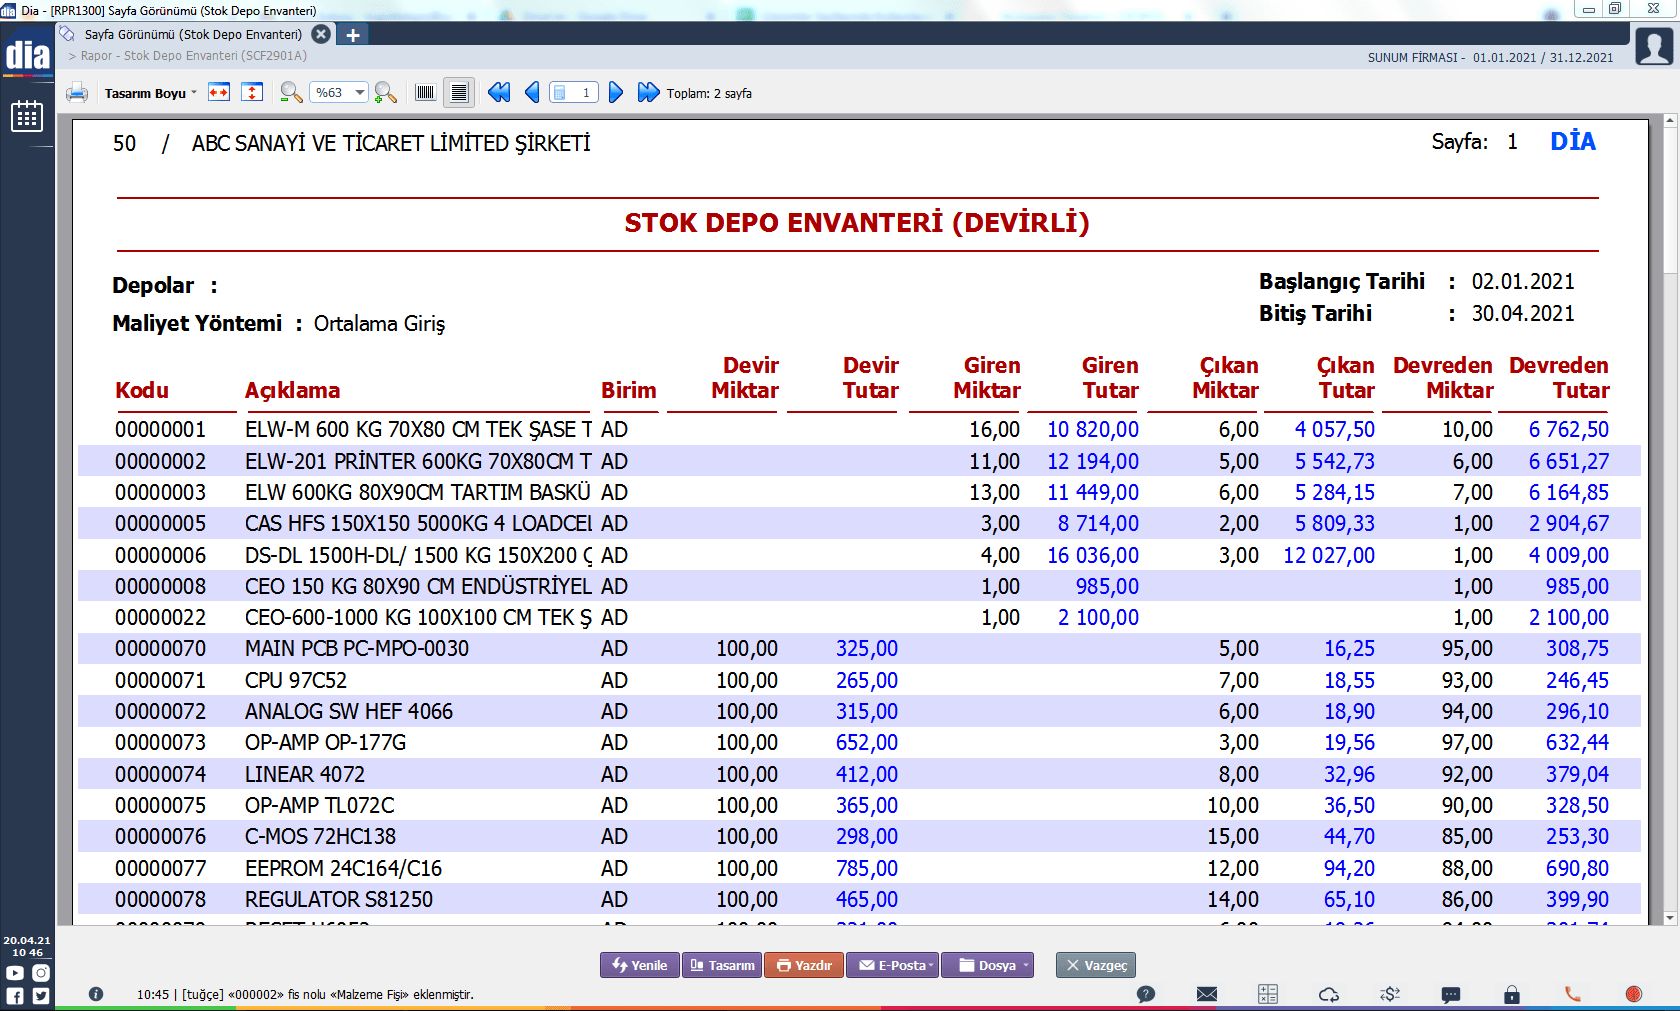Open the calculator icon in status bar

point(1268,994)
